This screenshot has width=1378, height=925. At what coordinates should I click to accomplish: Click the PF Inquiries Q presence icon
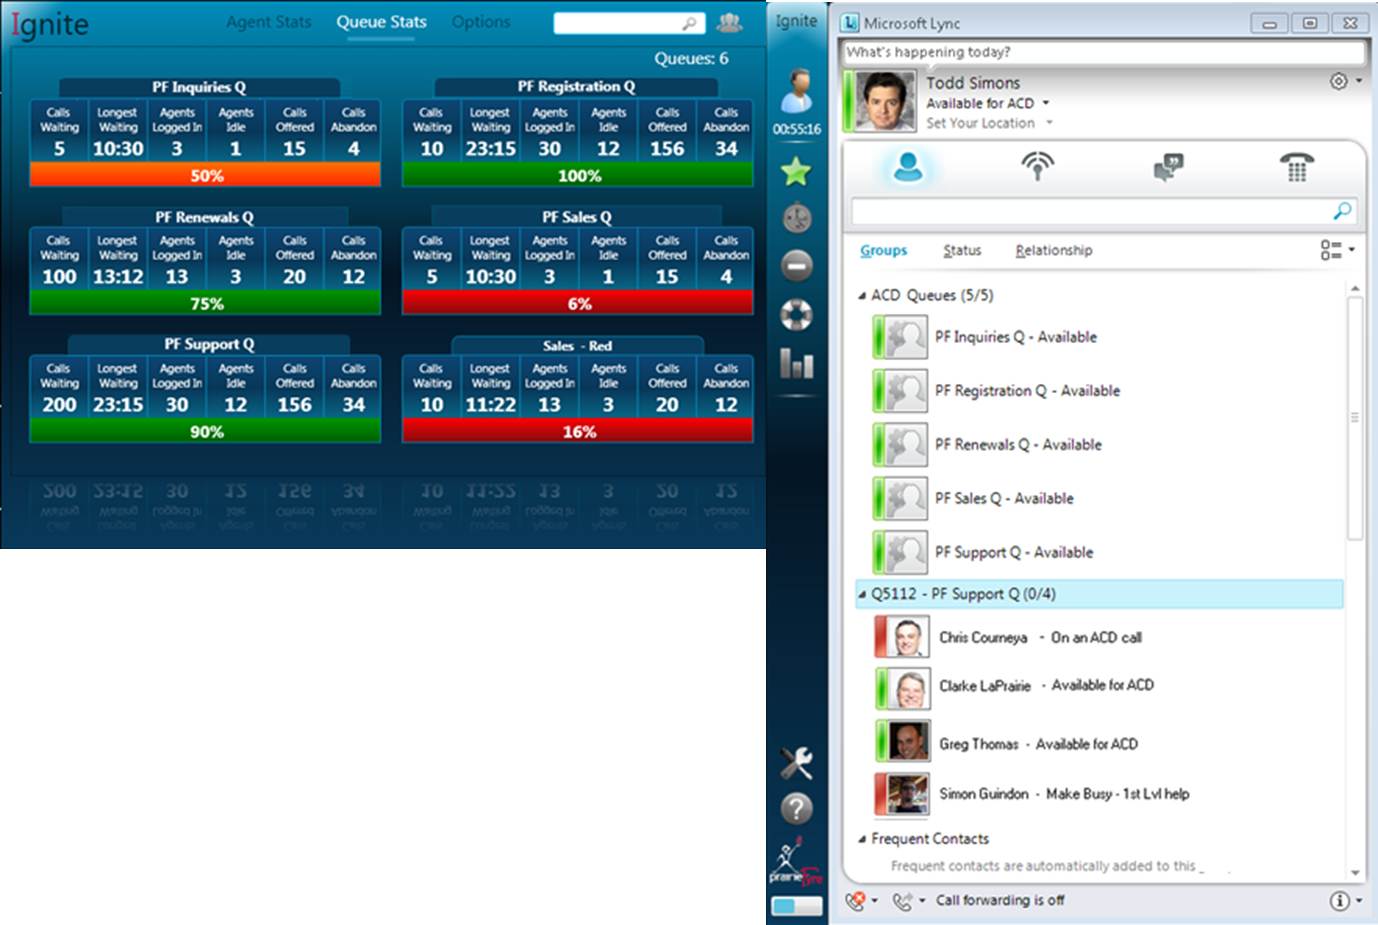click(901, 337)
